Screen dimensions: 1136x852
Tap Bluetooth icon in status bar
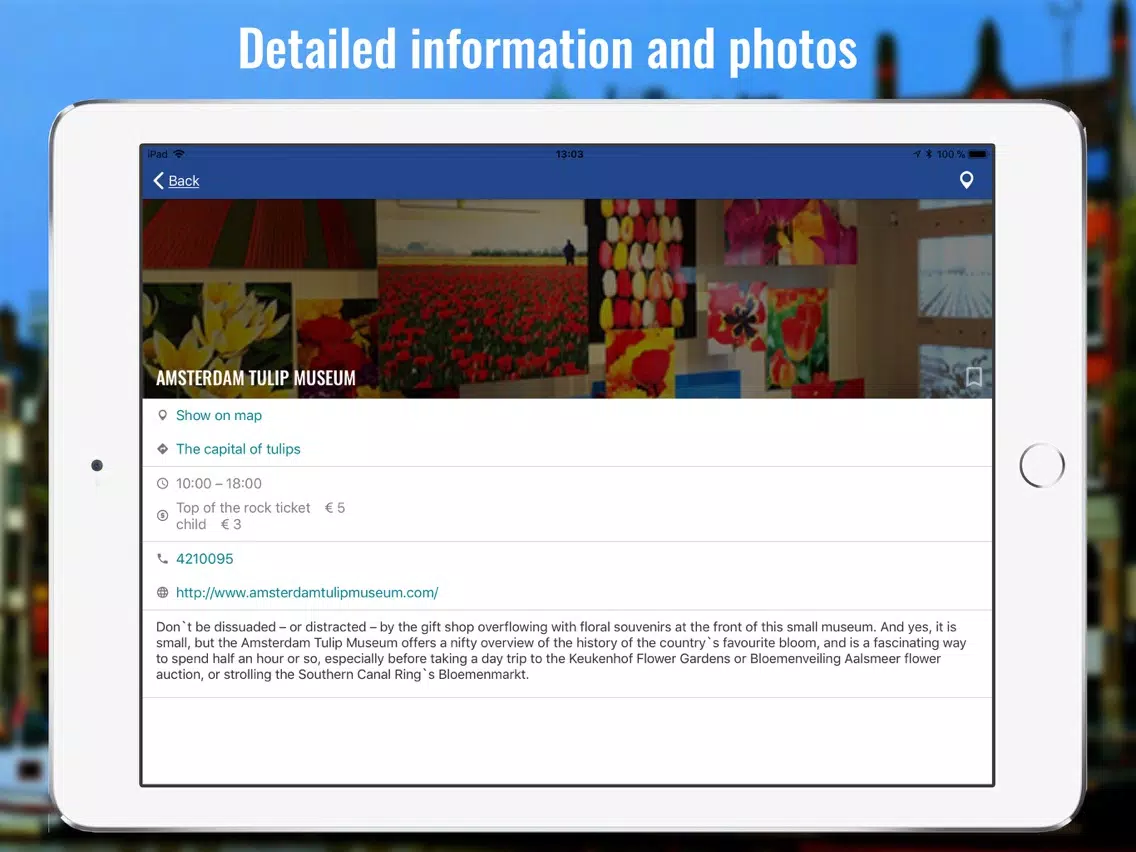pyautogui.click(x=929, y=154)
